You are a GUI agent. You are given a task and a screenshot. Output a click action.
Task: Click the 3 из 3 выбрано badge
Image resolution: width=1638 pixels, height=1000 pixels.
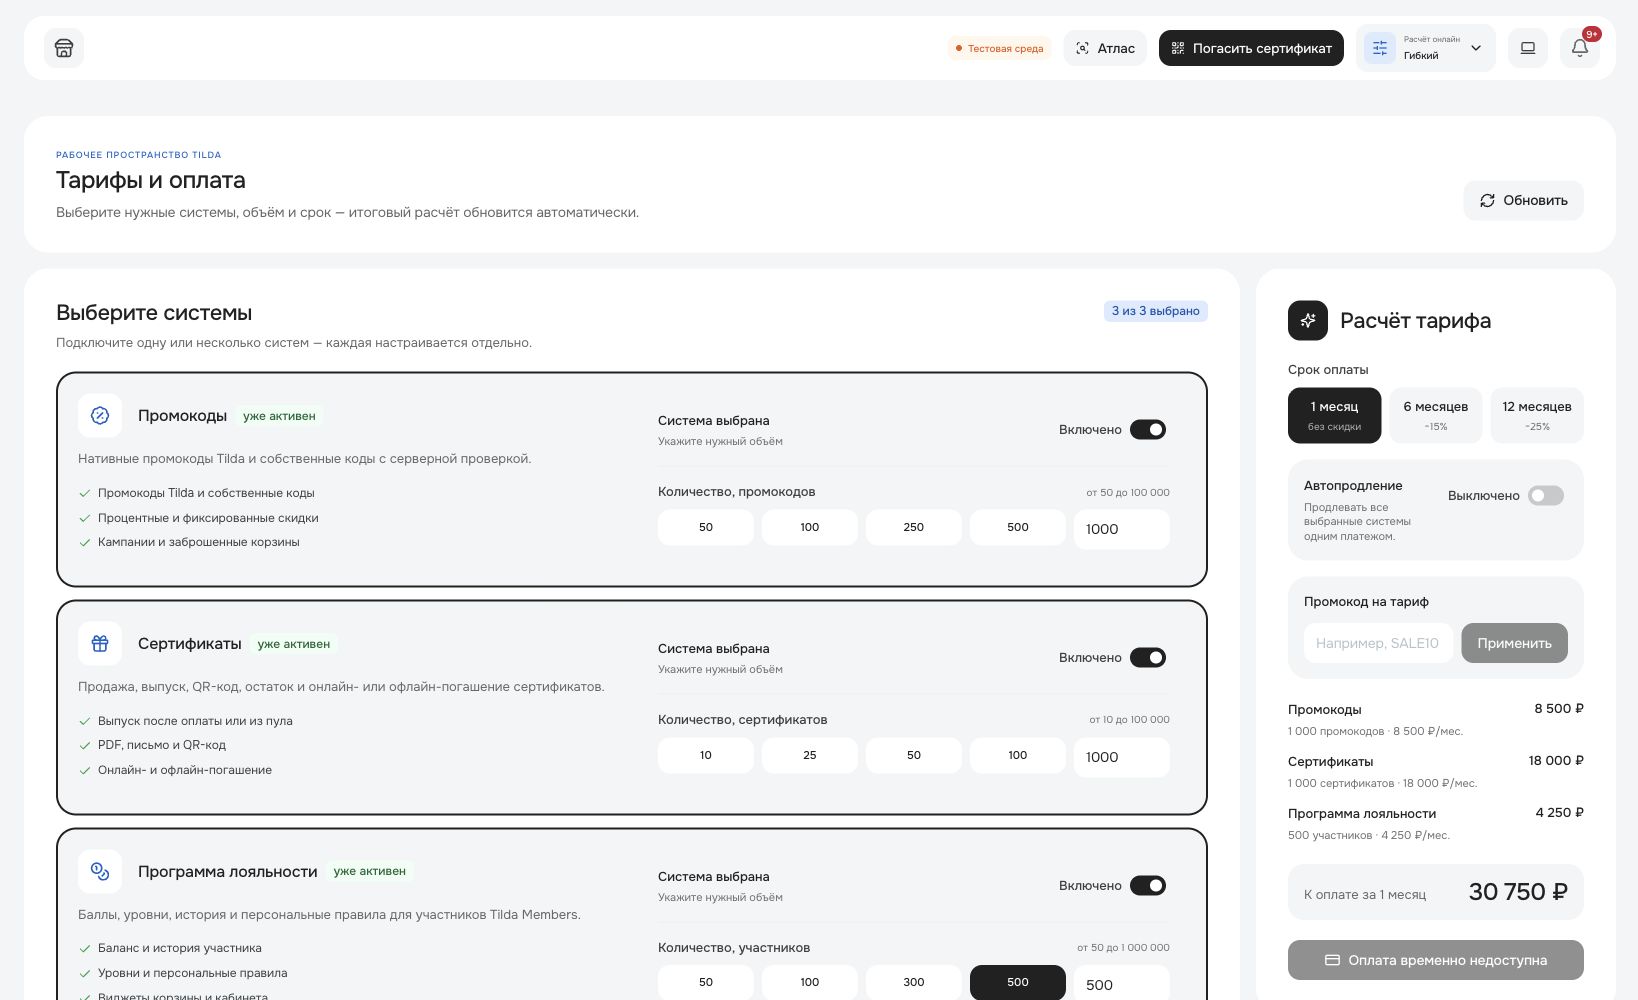pos(1155,311)
